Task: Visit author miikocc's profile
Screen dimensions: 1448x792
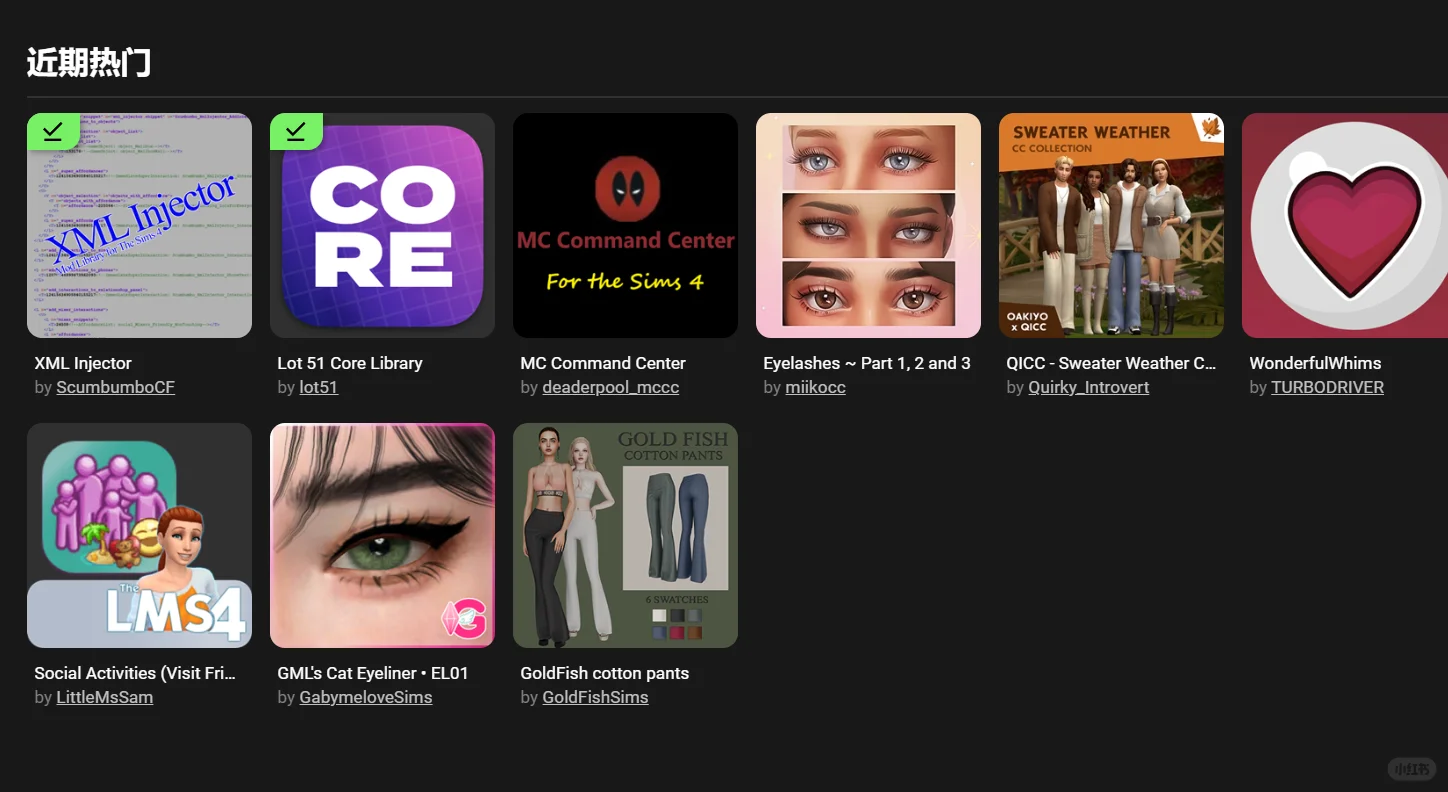Action: coord(815,387)
